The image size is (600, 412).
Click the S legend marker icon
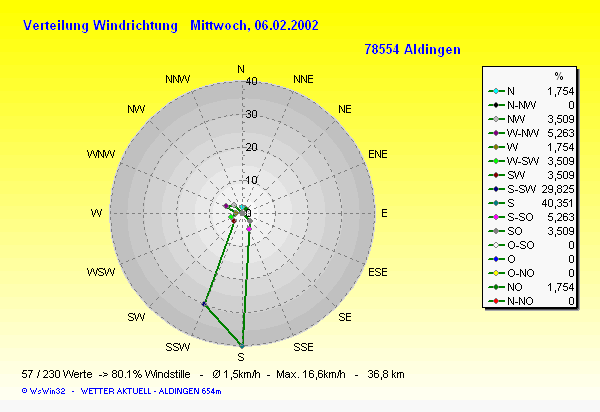(x=497, y=202)
